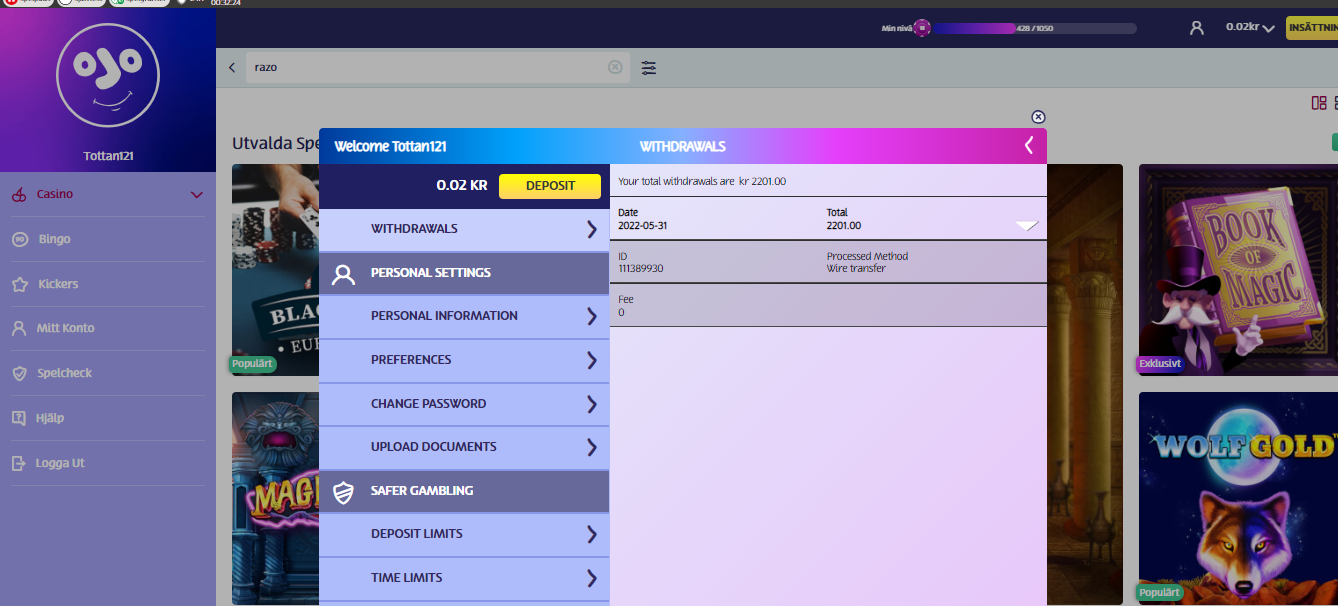Open the Book of Magic game thumbnail
The width and height of the screenshot is (1338, 606).
click(x=1238, y=270)
